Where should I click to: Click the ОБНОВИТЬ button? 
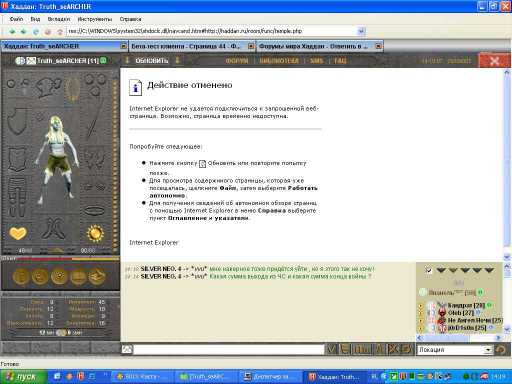point(152,61)
